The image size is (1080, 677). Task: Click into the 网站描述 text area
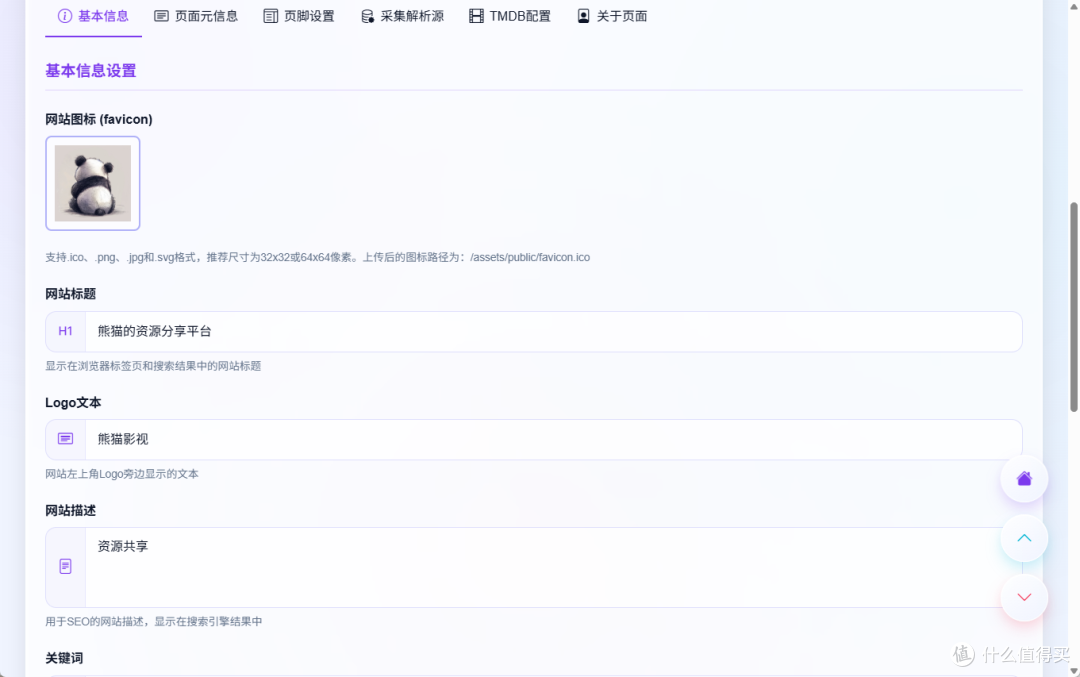(x=553, y=567)
